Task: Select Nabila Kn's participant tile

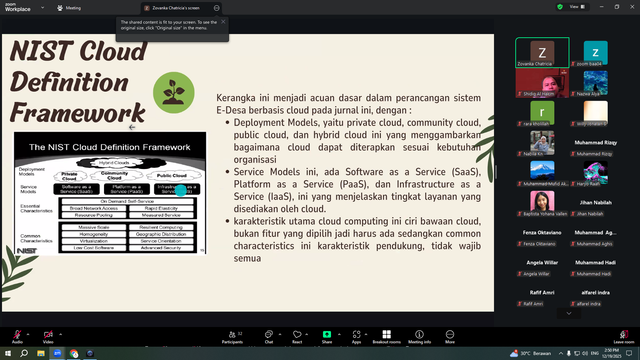Action: coord(542,143)
